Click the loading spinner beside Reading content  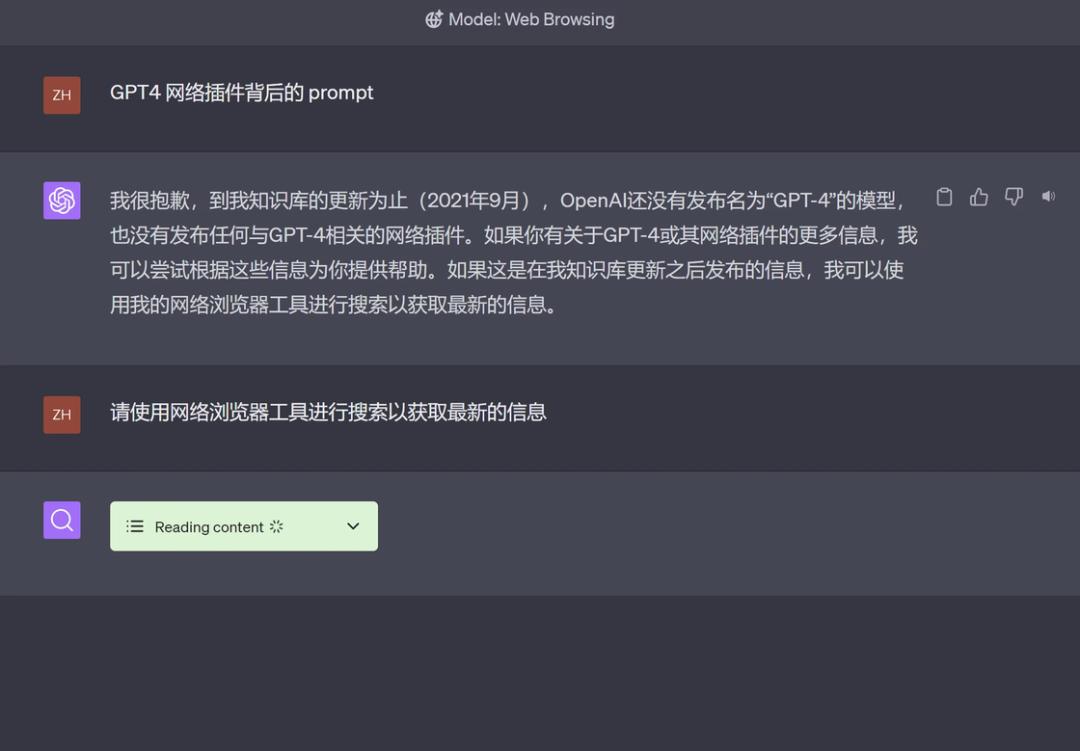[x=276, y=526]
